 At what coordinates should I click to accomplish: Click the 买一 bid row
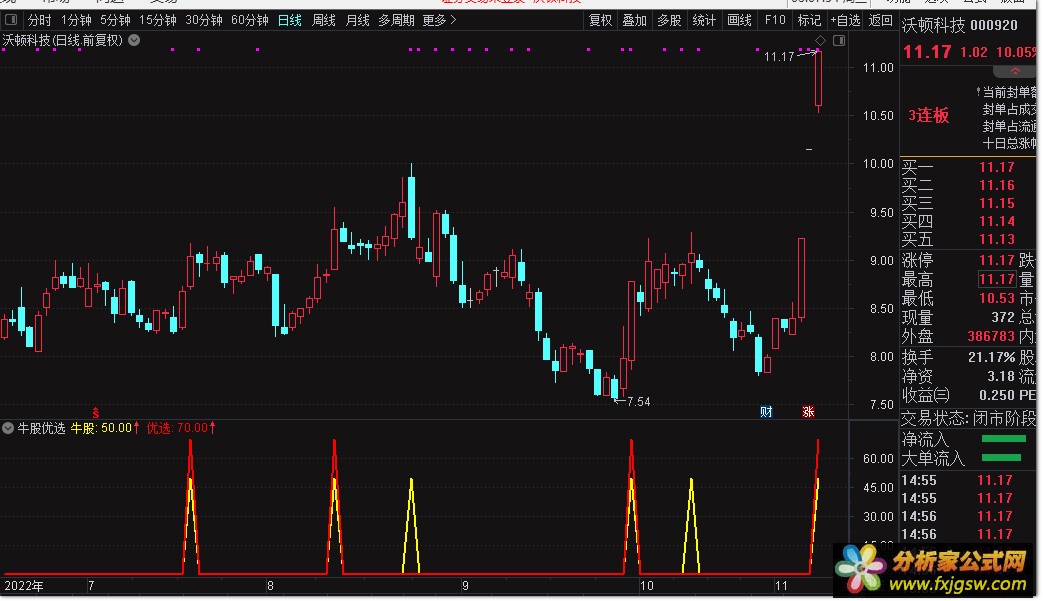pos(968,167)
